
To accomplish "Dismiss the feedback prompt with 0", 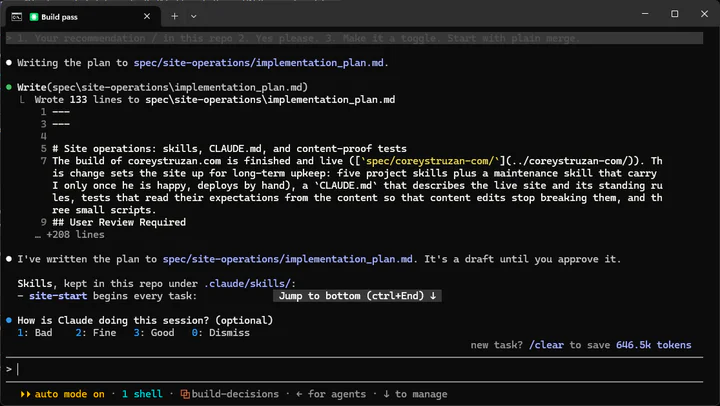I will 220,333.
